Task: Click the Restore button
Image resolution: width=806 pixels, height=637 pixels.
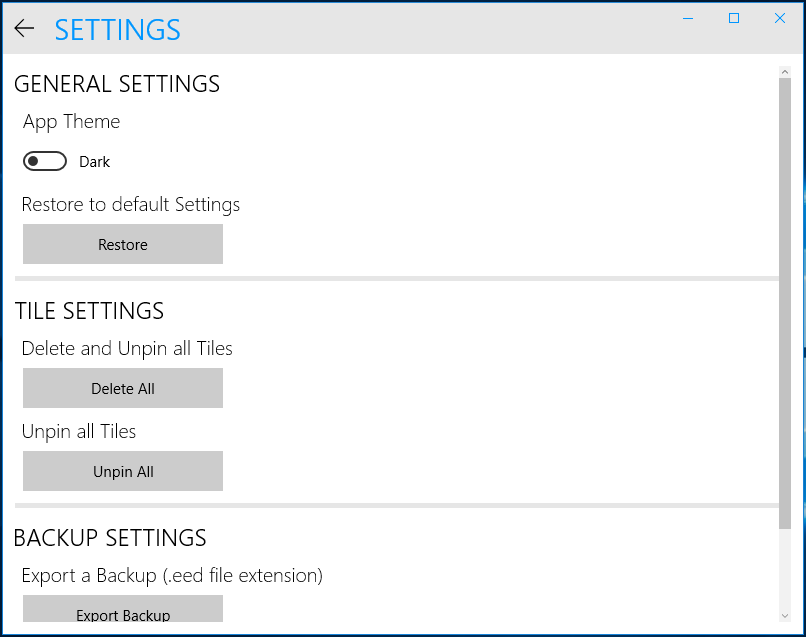Action: pos(123,244)
